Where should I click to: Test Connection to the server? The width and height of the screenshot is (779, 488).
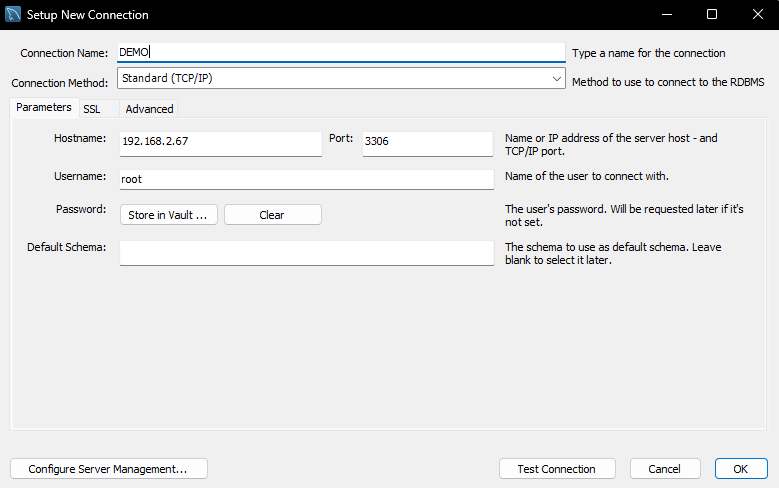556,469
